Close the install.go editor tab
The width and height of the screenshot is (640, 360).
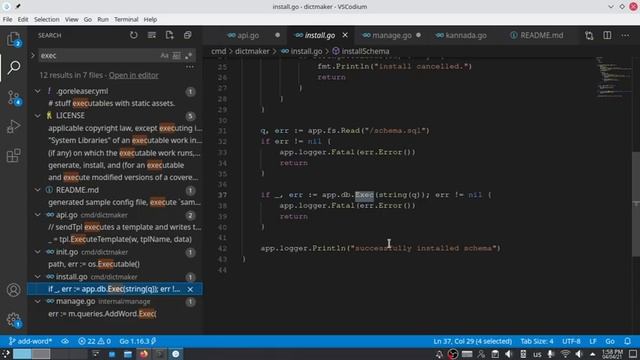tap(345, 35)
